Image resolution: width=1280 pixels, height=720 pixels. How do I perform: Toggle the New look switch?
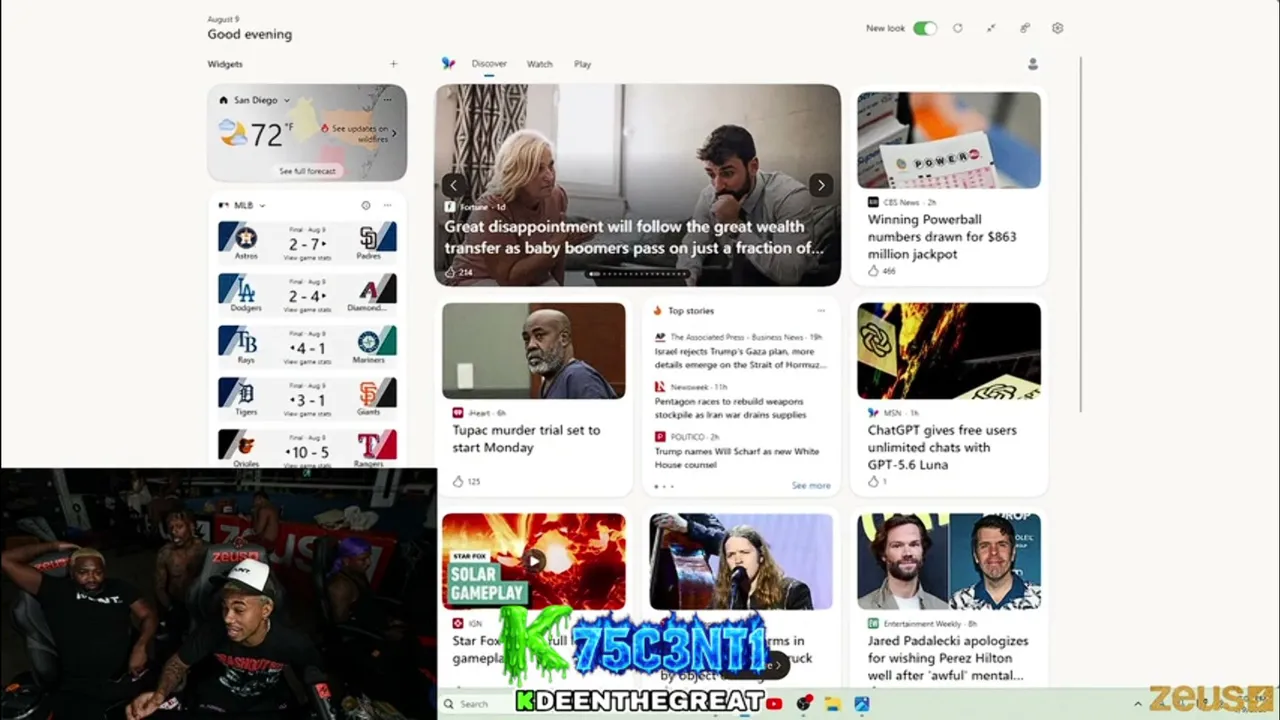925,28
